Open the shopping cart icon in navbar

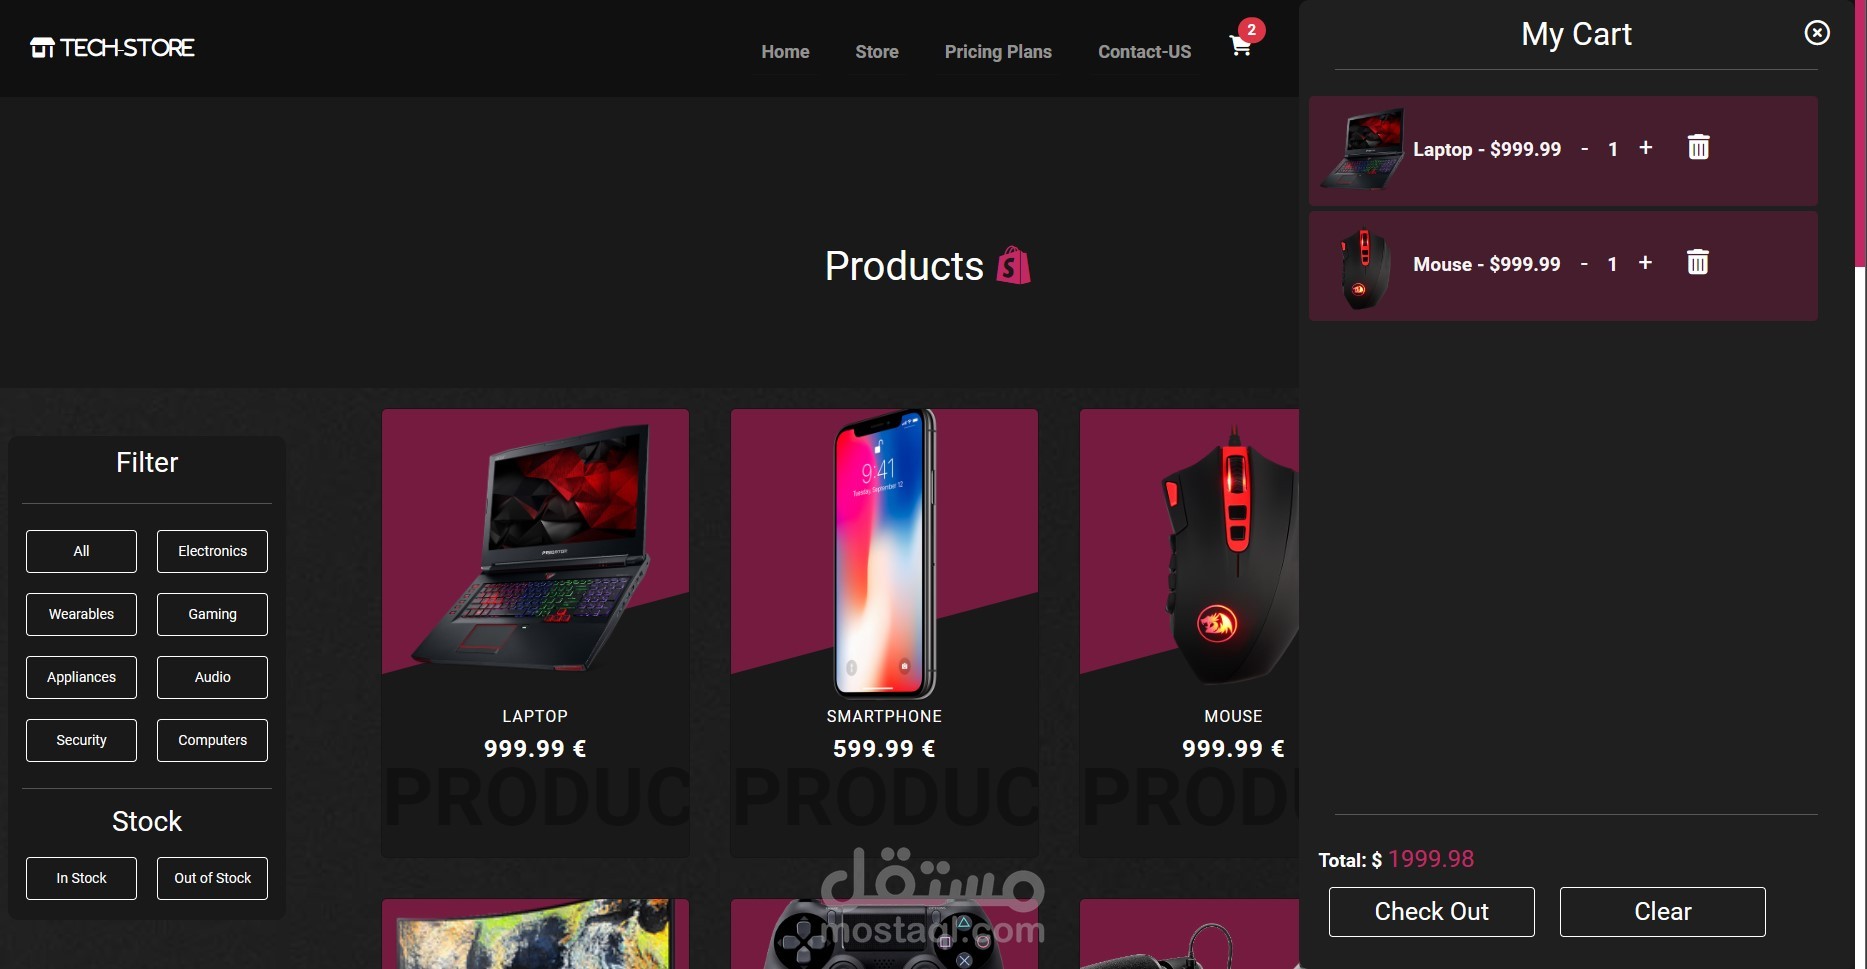pyautogui.click(x=1240, y=47)
